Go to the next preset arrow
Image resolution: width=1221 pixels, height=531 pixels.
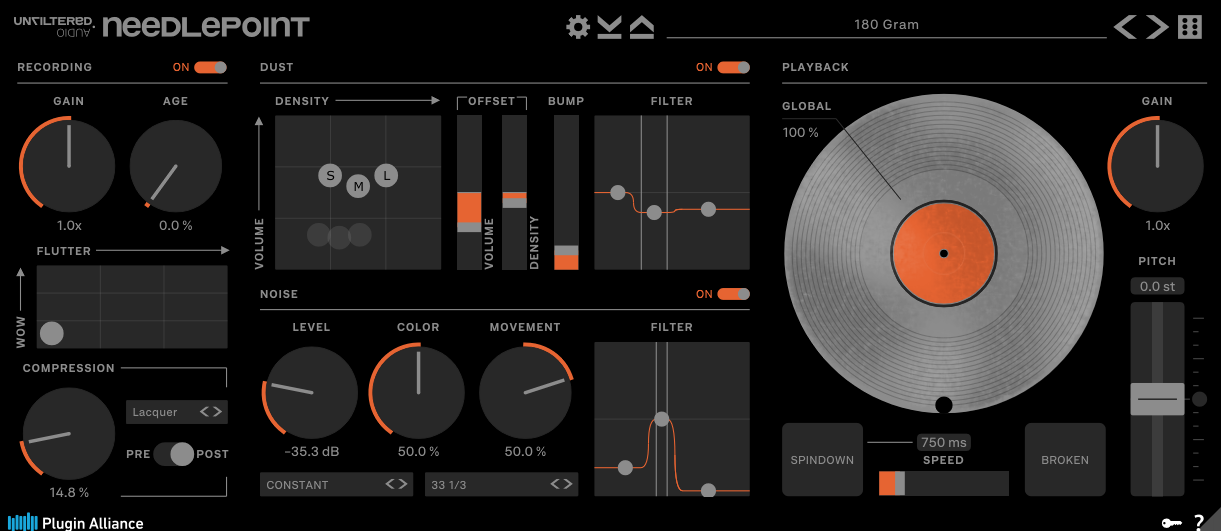(1157, 27)
